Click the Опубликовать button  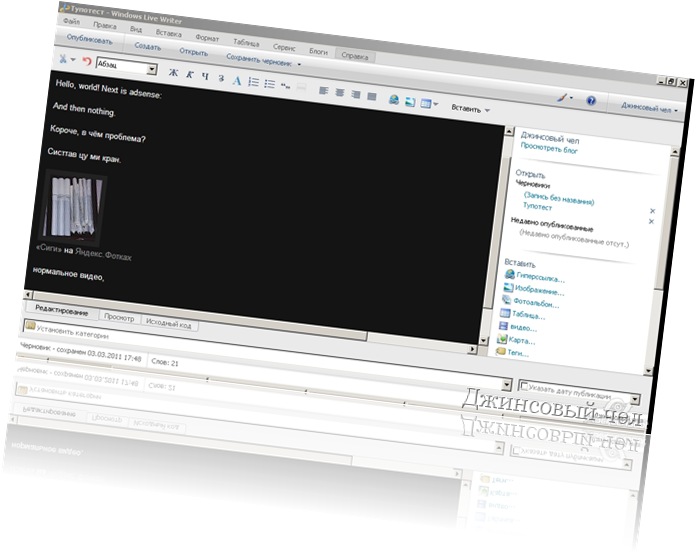tap(90, 40)
